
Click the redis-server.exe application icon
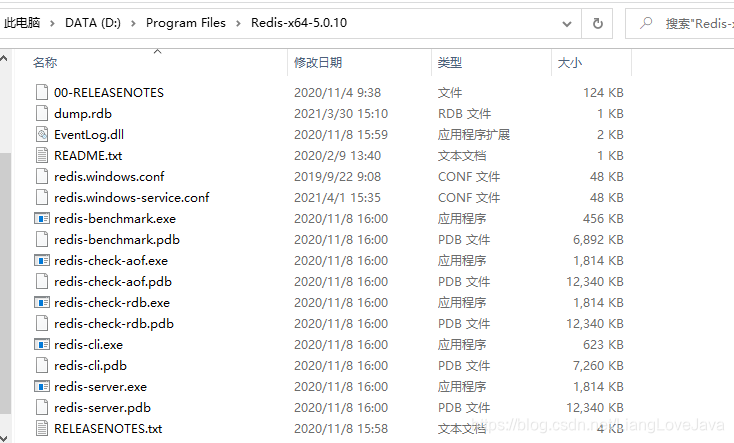point(42,386)
